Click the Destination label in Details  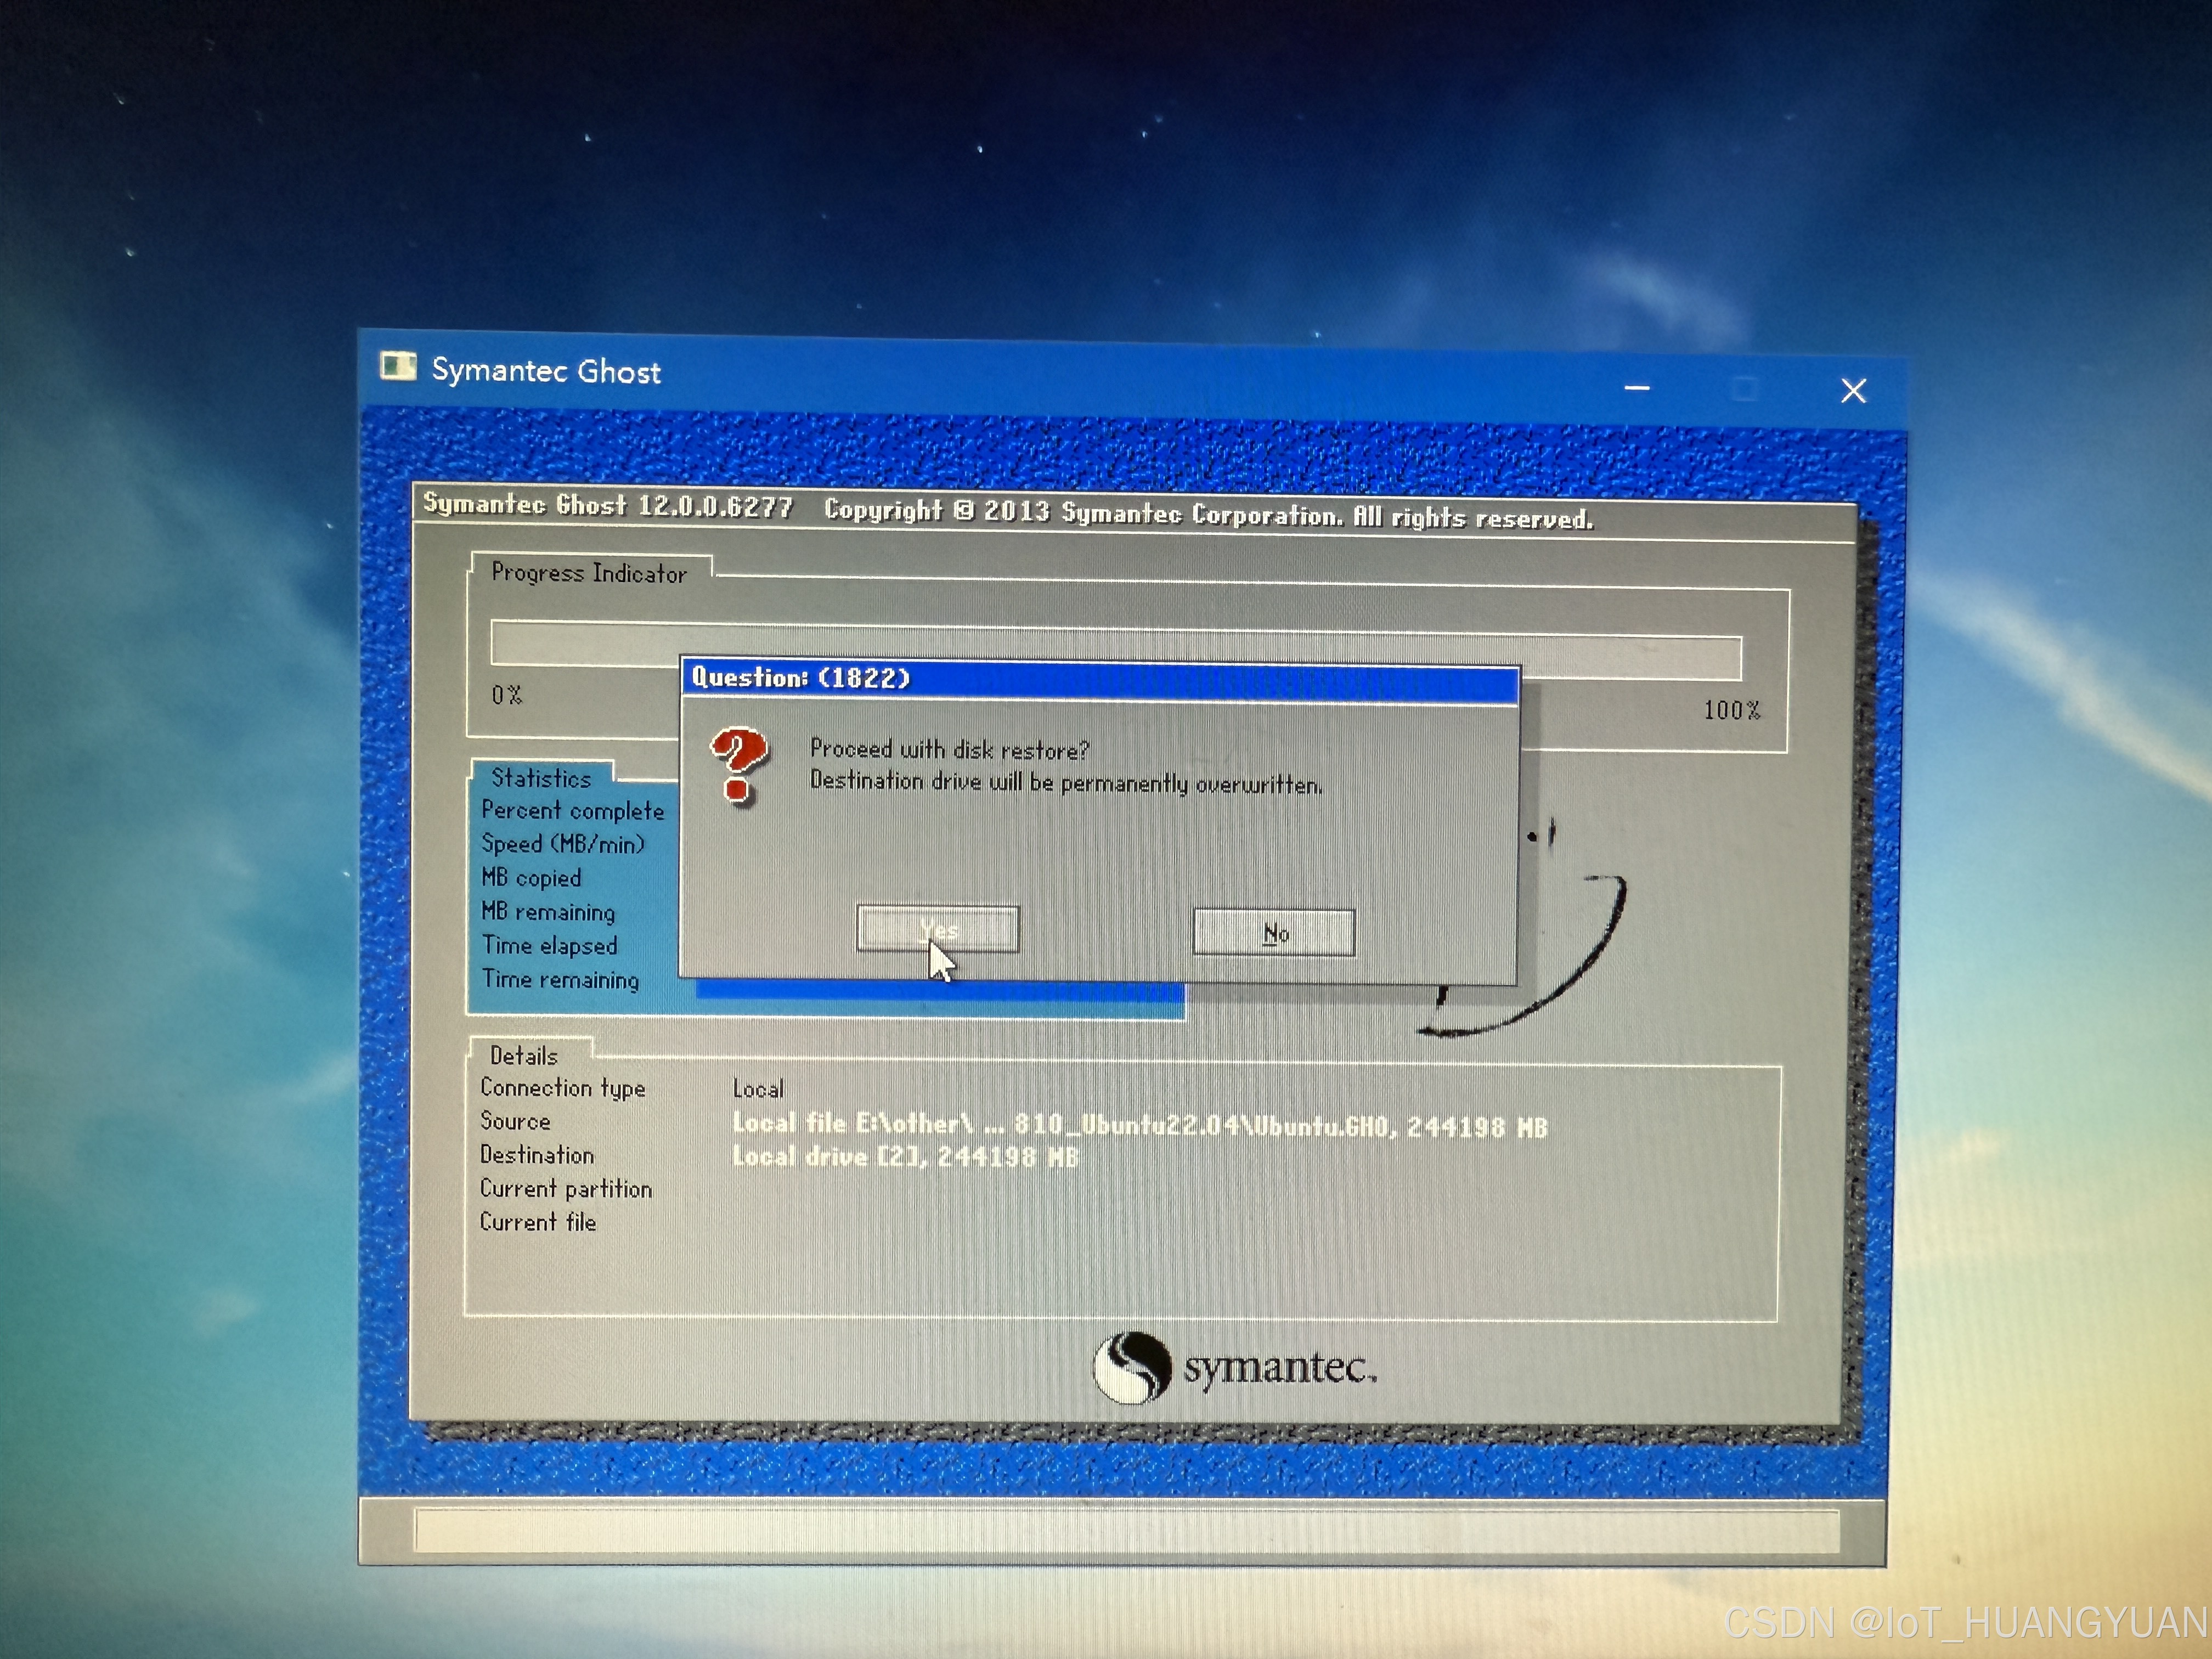click(x=537, y=1155)
